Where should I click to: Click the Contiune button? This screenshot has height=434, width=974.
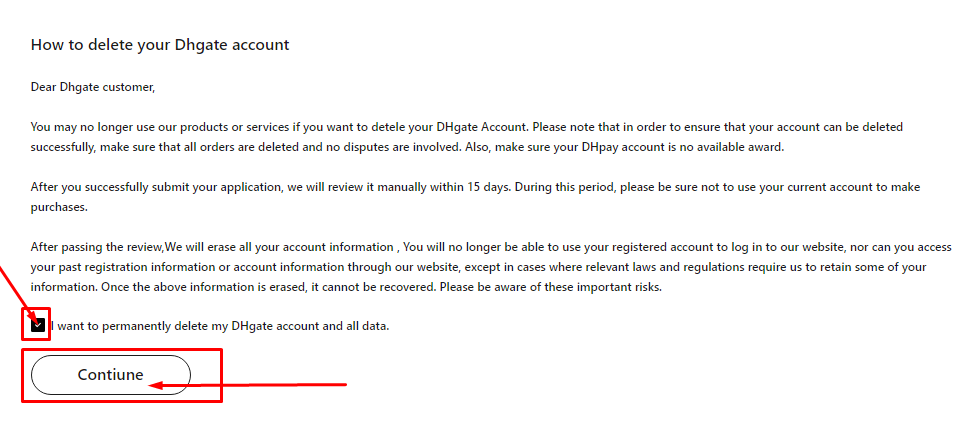pos(111,375)
